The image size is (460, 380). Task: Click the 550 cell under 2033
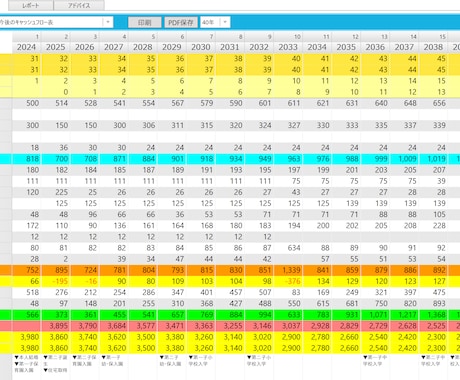tap(288, 303)
